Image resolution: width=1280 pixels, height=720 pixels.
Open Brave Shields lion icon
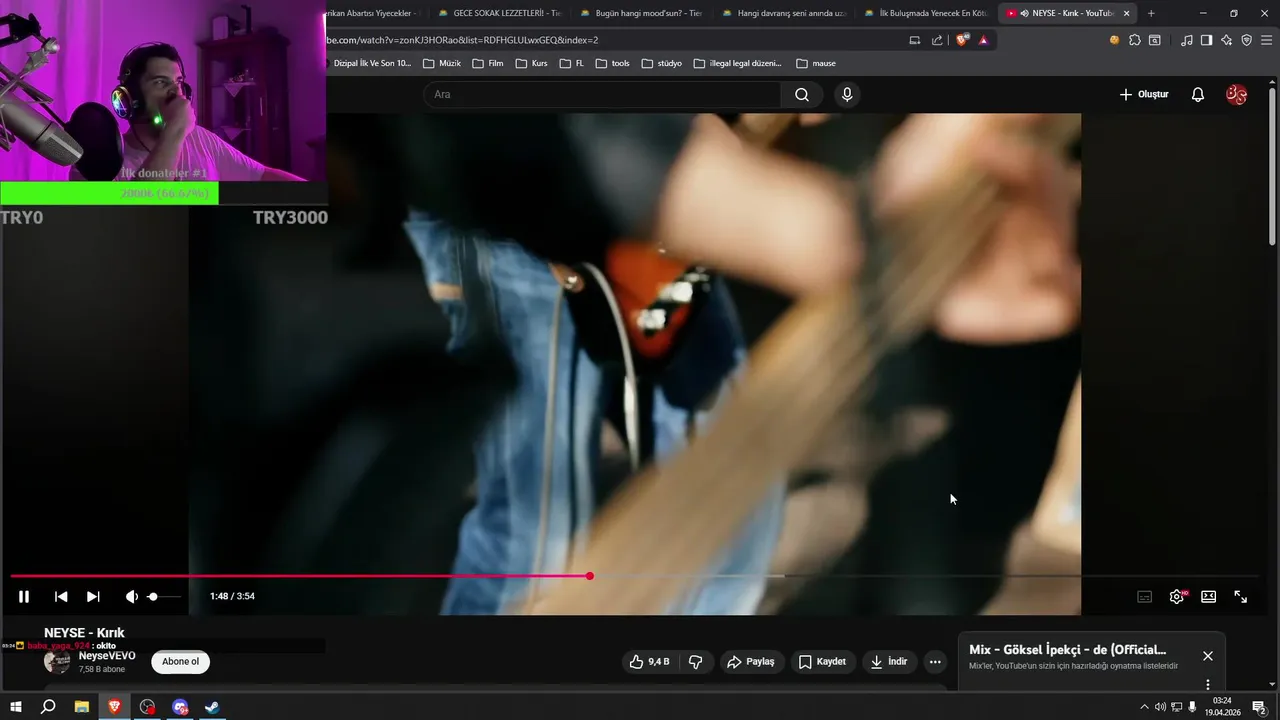962,40
